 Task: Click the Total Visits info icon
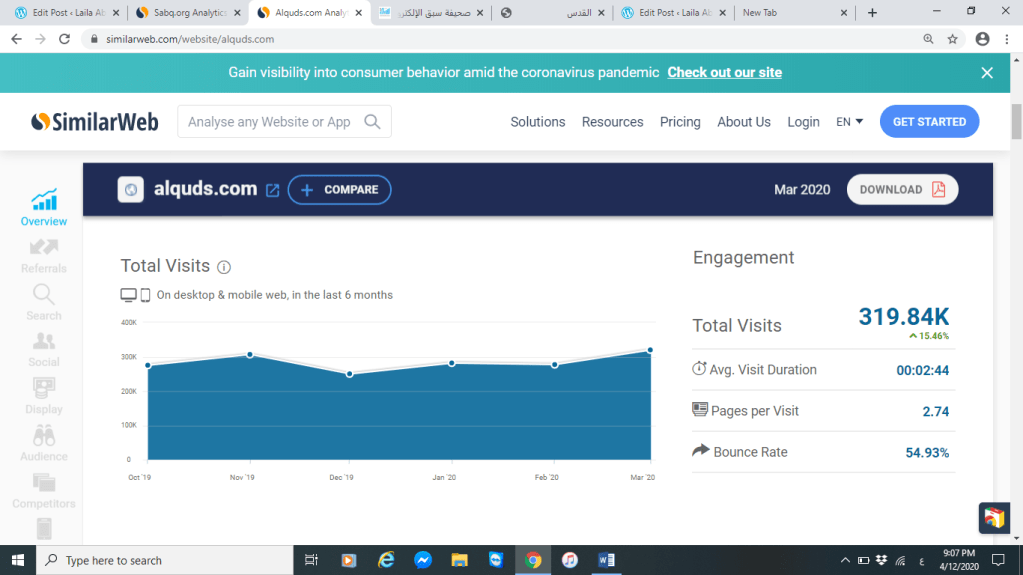point(224,267)
